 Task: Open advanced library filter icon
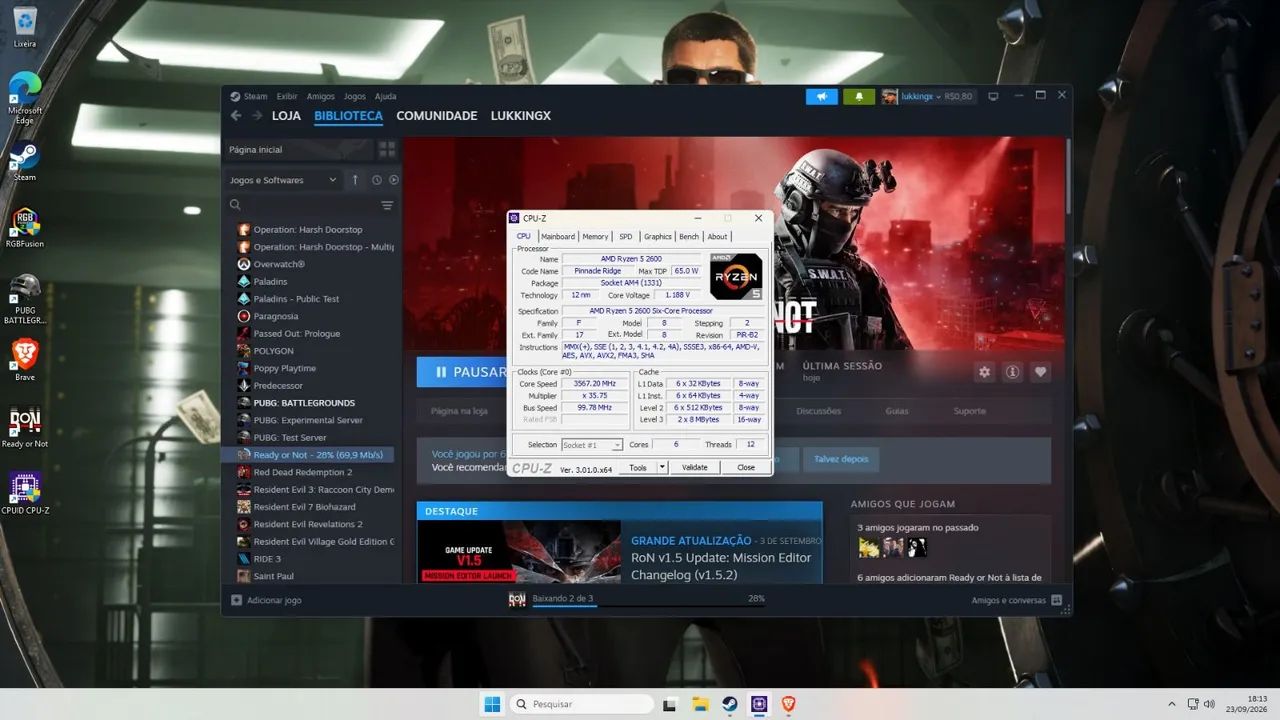pyautogui.click(x=387, y=205)
